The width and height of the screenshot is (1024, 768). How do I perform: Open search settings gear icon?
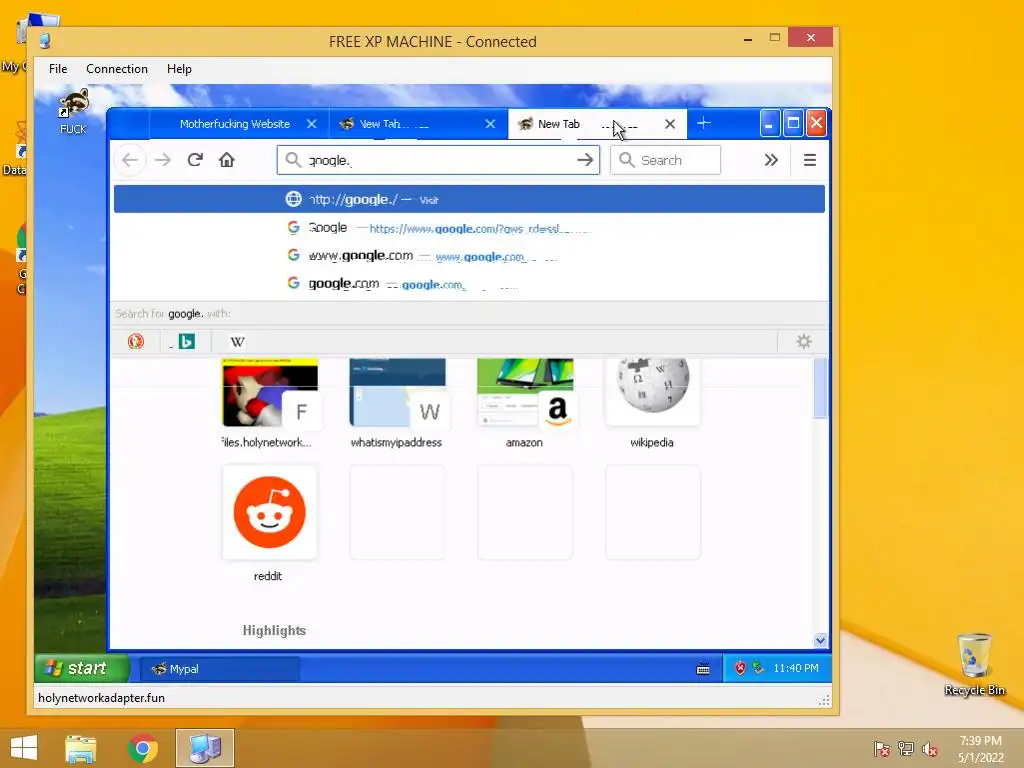click(804, 342)
